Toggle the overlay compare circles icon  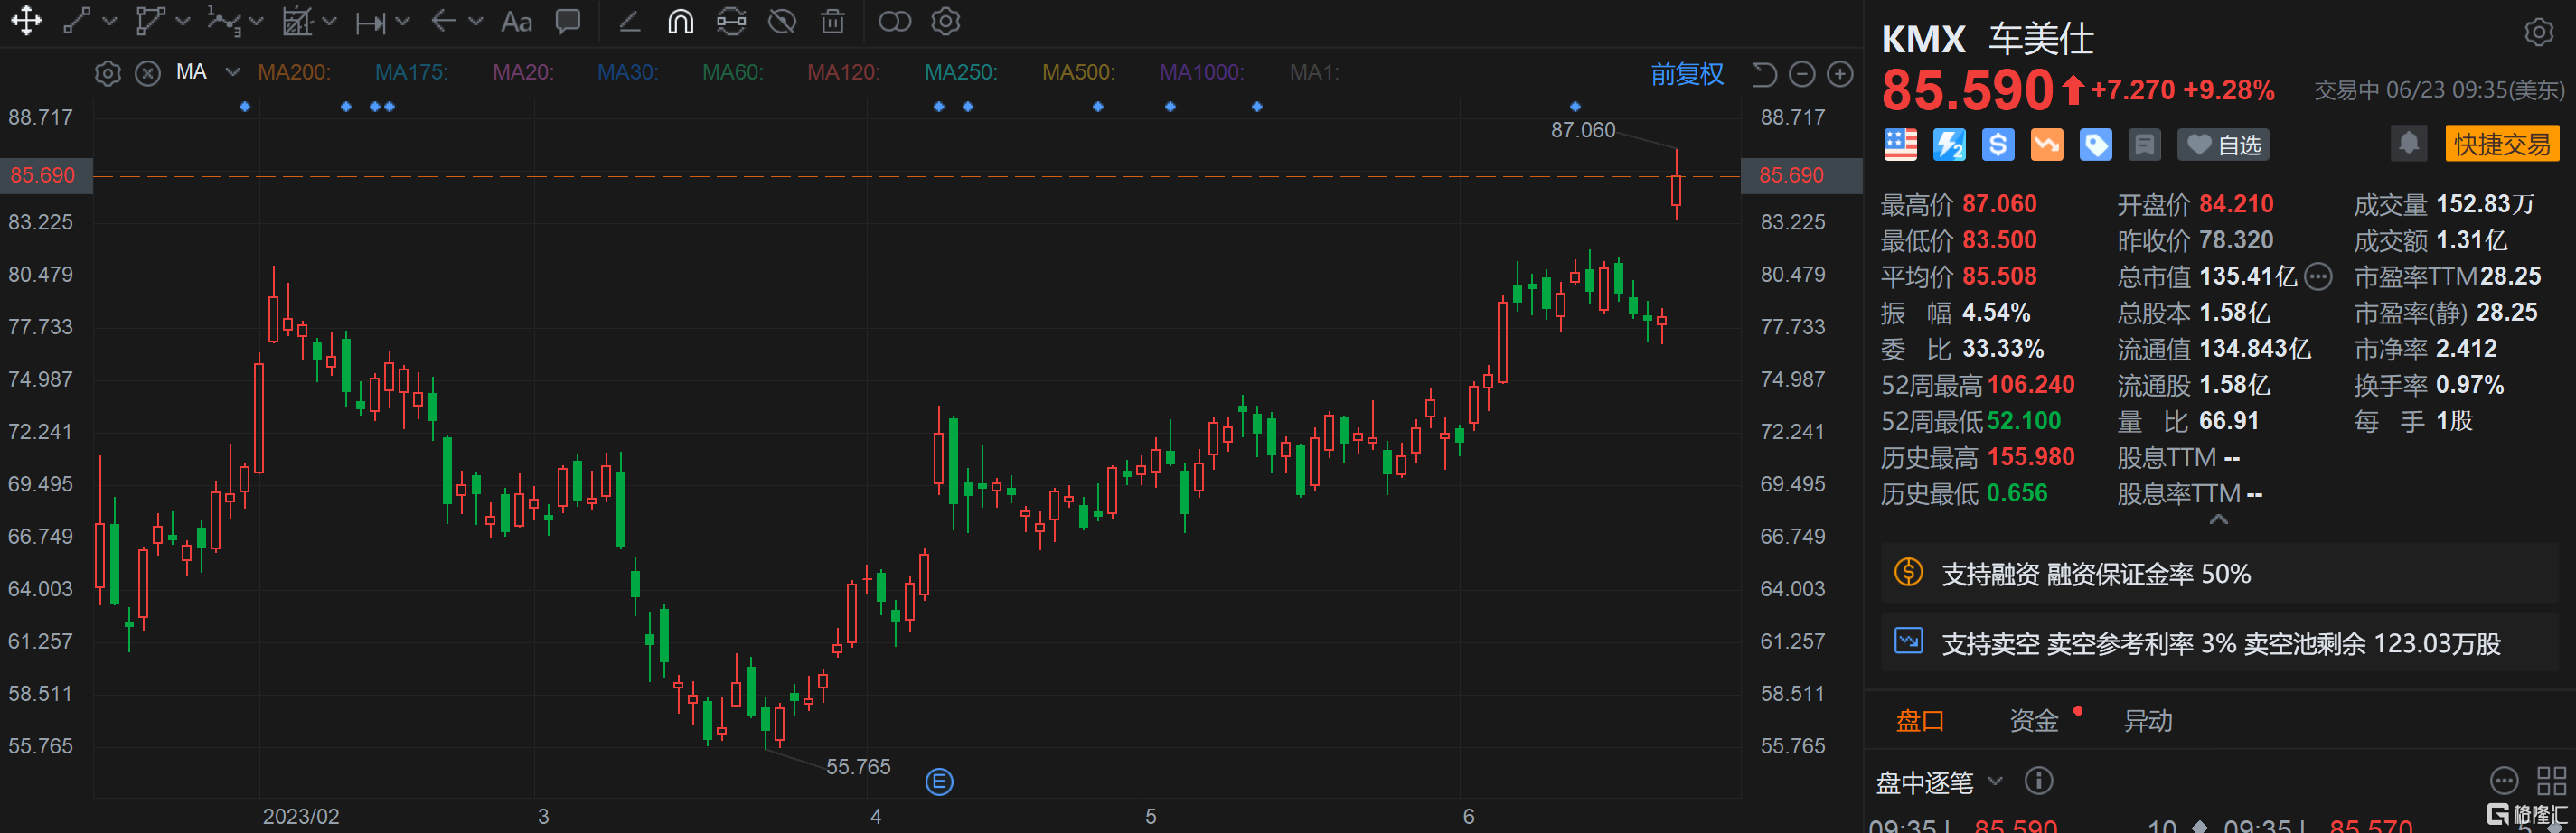[x=894, y=21]
